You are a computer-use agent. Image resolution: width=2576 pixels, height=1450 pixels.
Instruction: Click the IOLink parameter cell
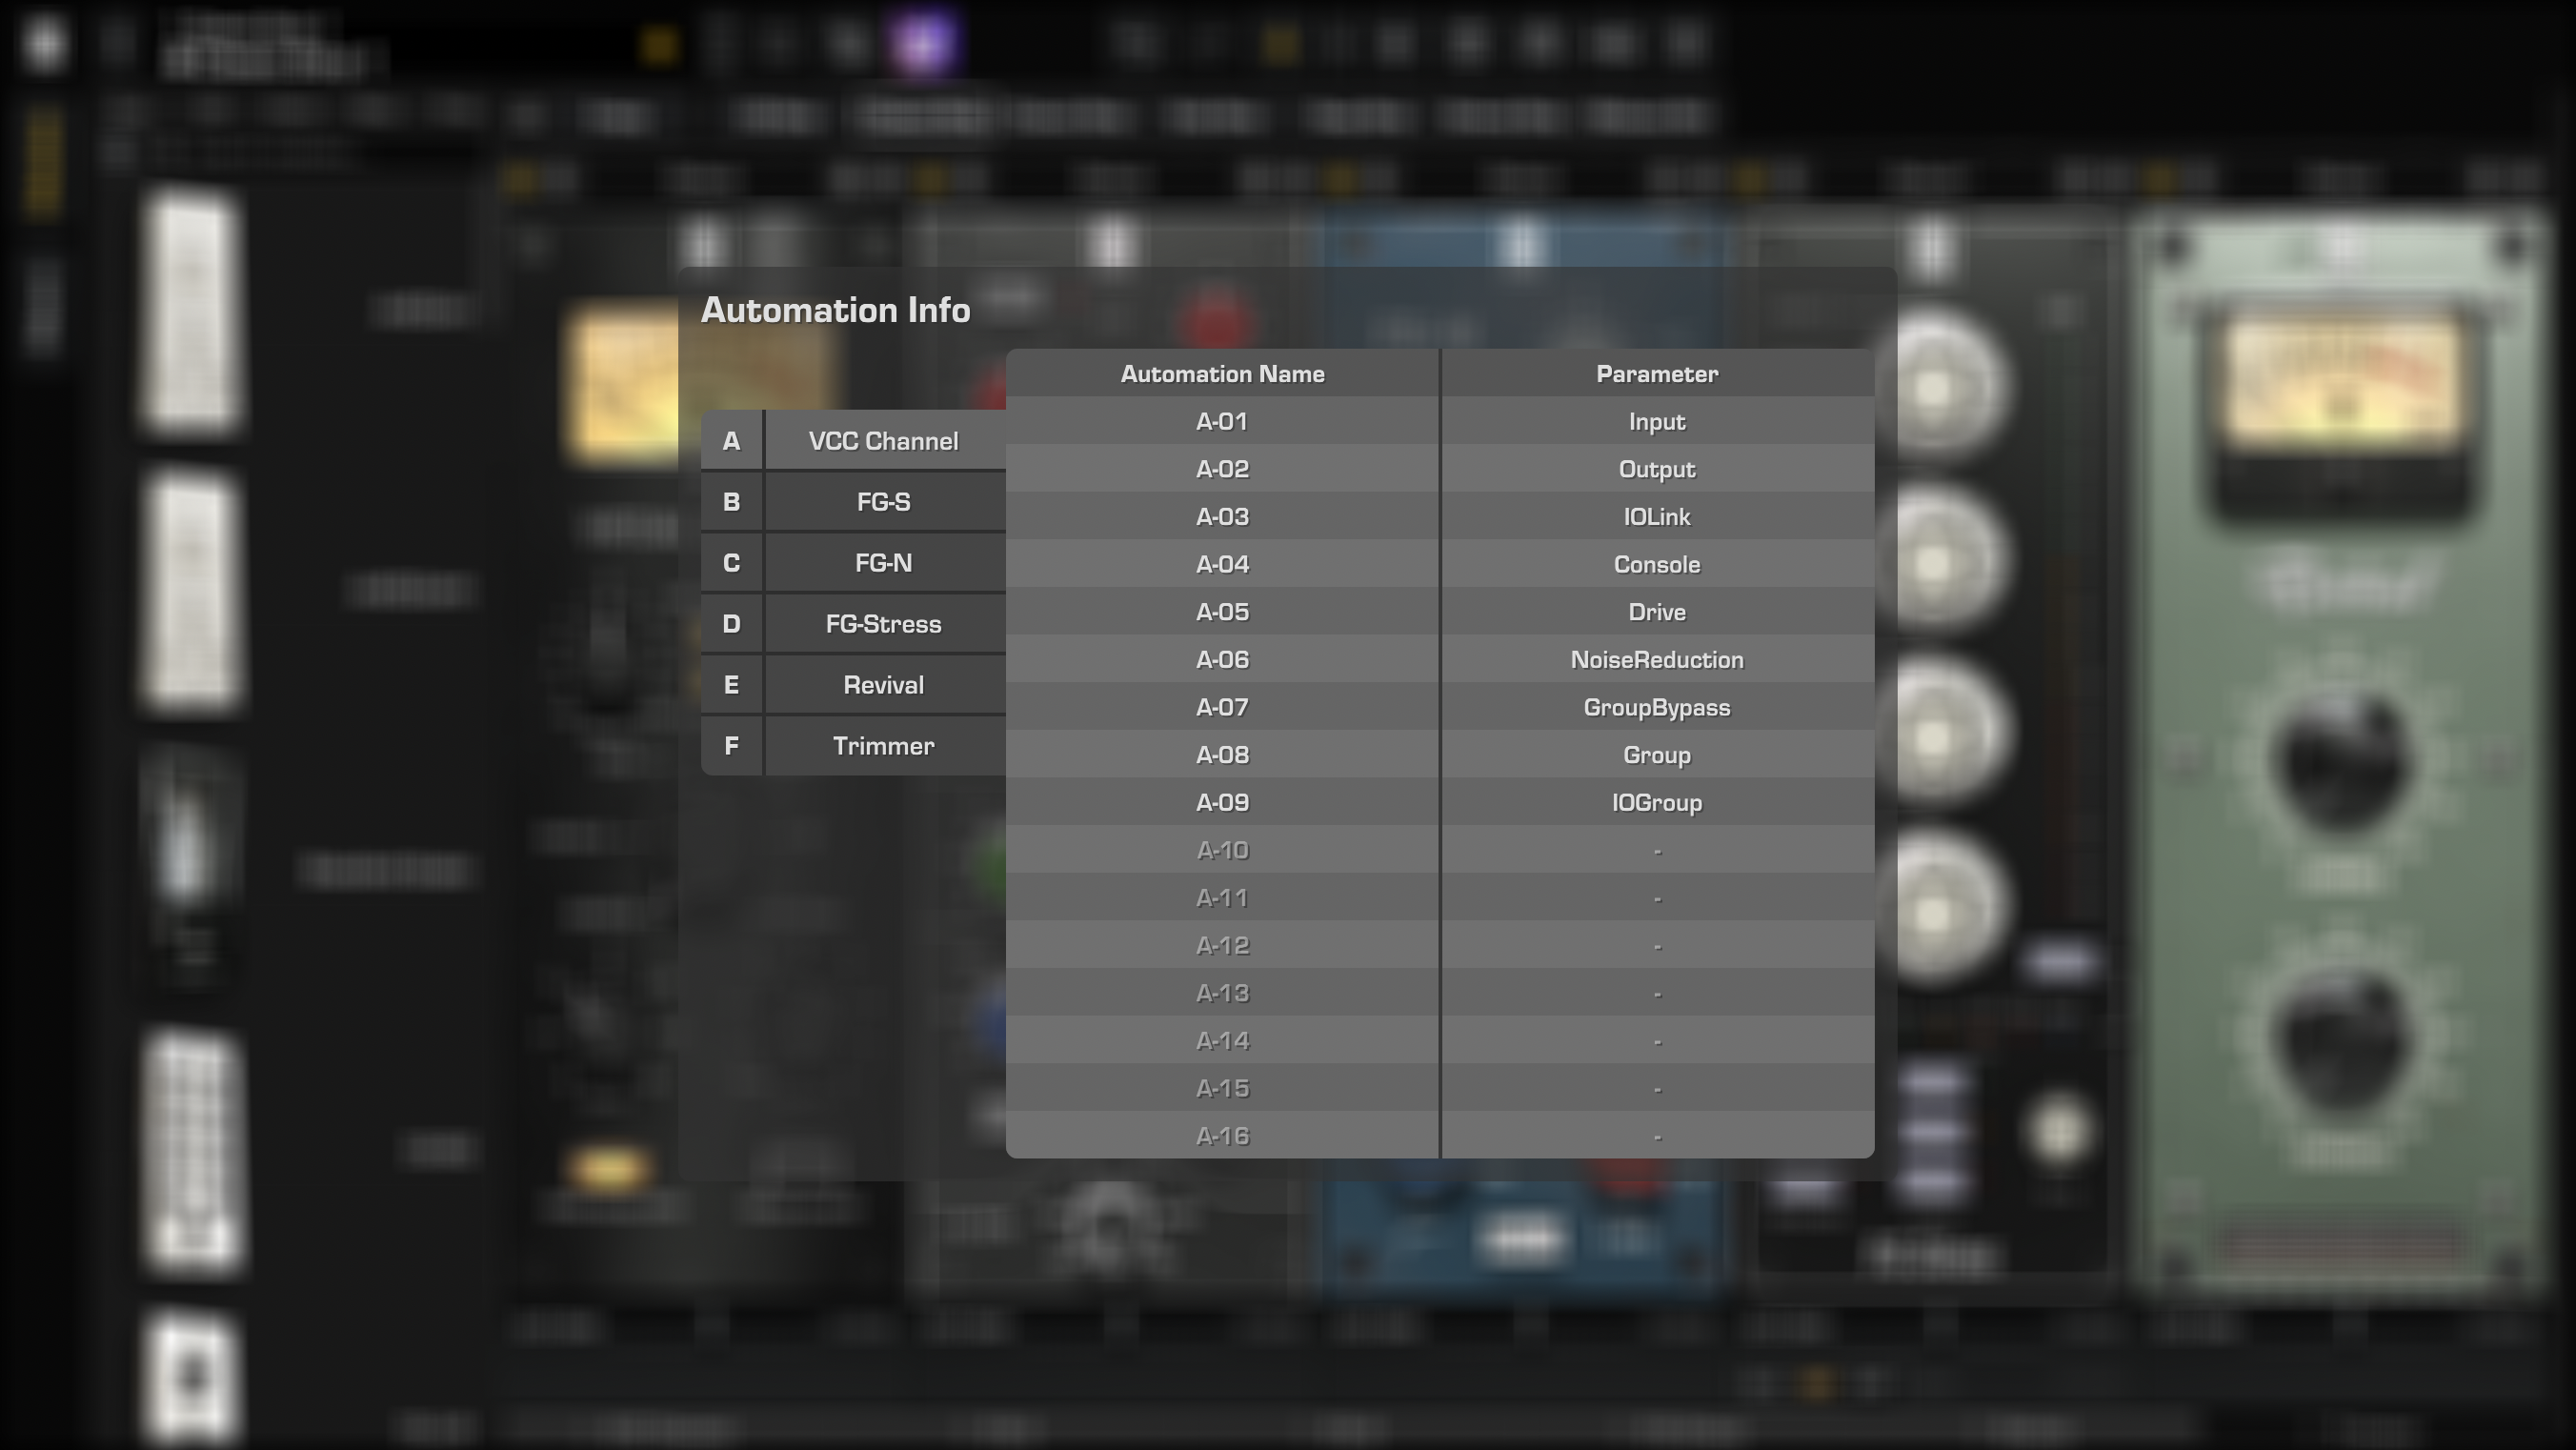point(1657,517)
